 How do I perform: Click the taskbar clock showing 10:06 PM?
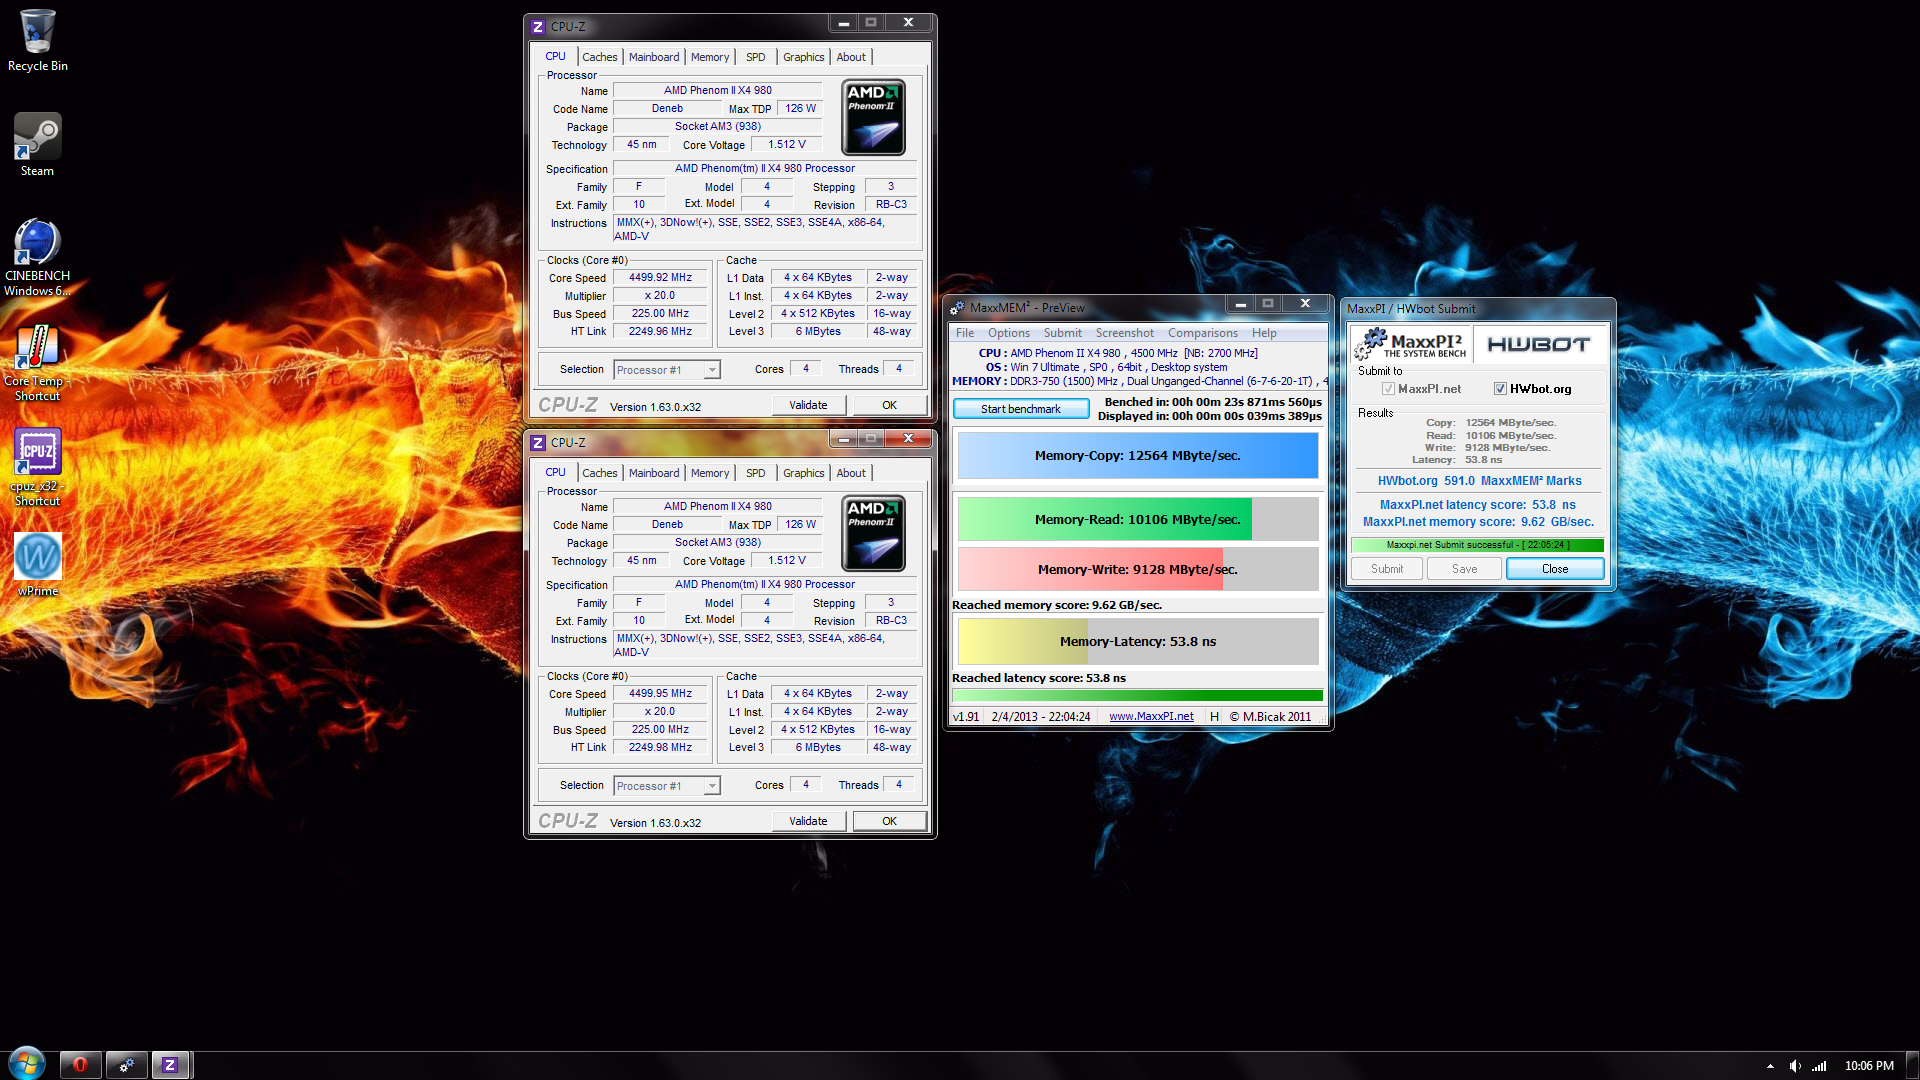click(1869, 1066)
